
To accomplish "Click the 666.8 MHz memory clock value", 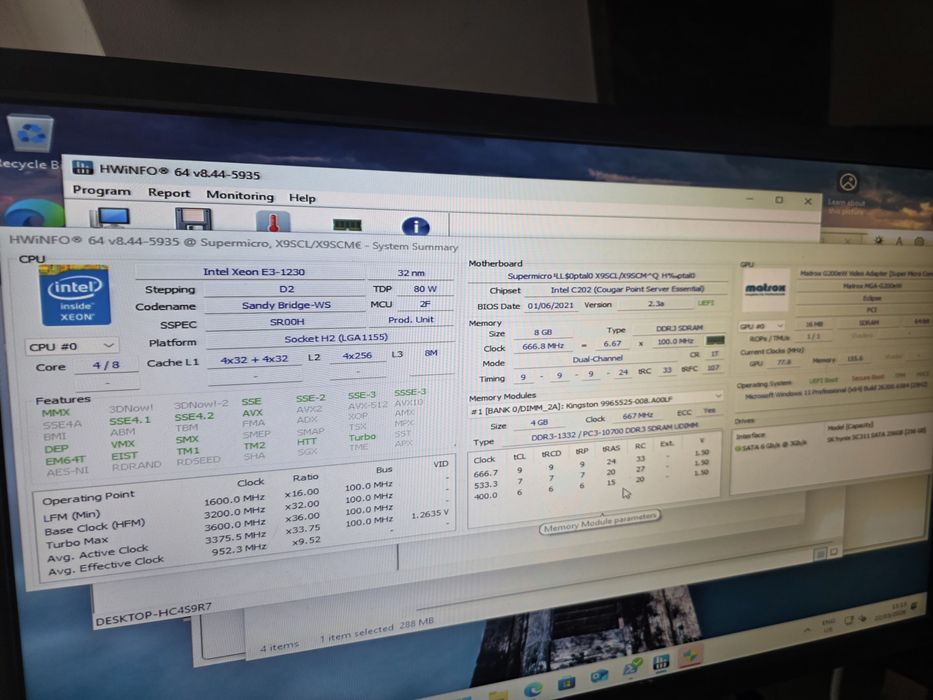I will (x=543, y=346).
